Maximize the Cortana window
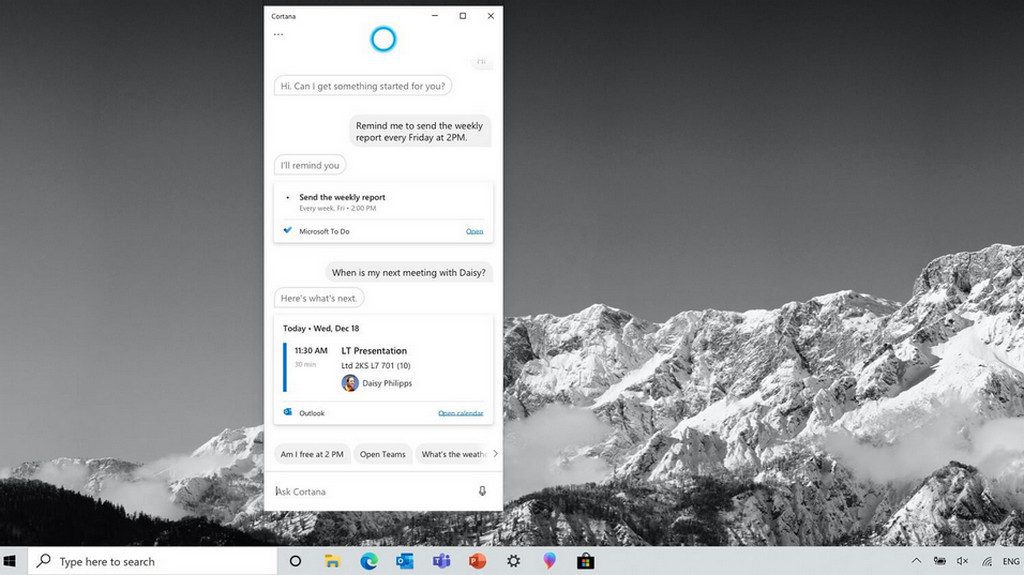Viewport: 1024px width, 575px height. tap(463, 16)
